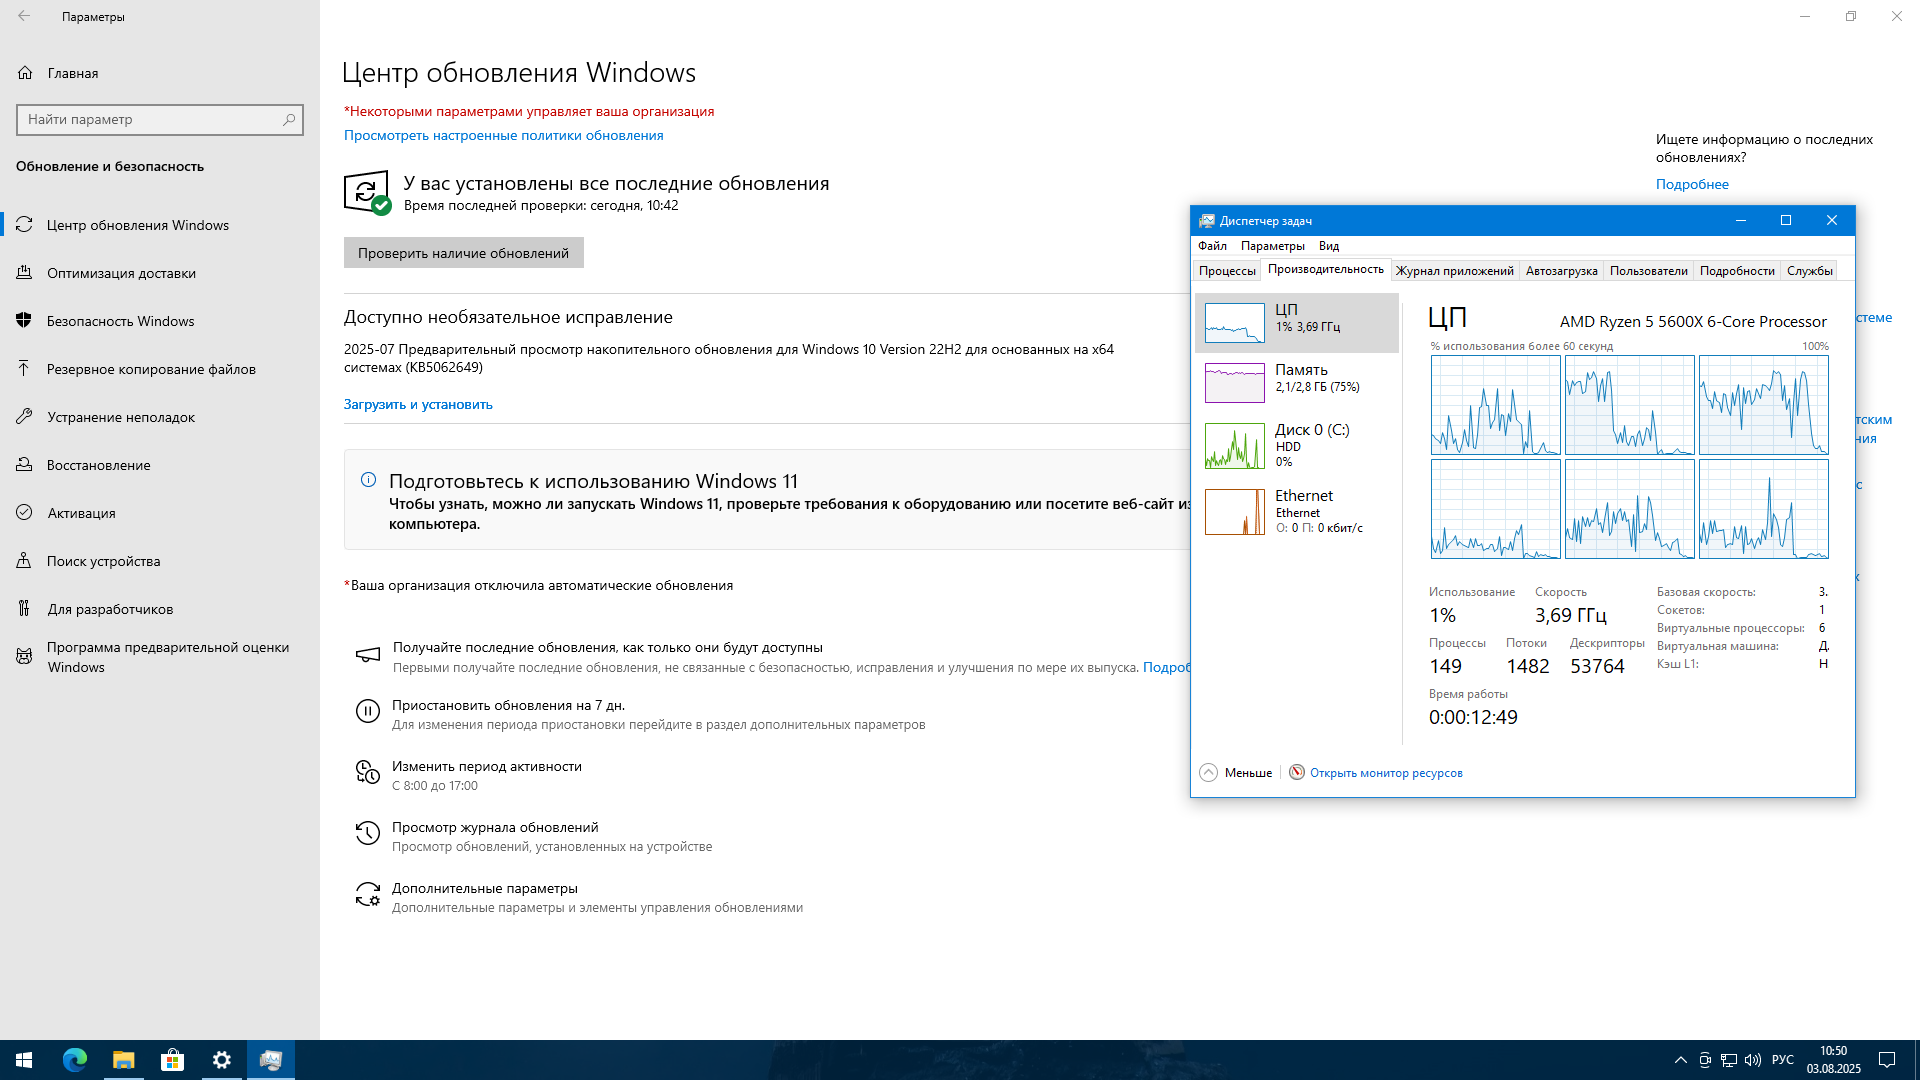
Task: Collapse Task Manager with Меньше chevron
Action: click(1208, 772)
